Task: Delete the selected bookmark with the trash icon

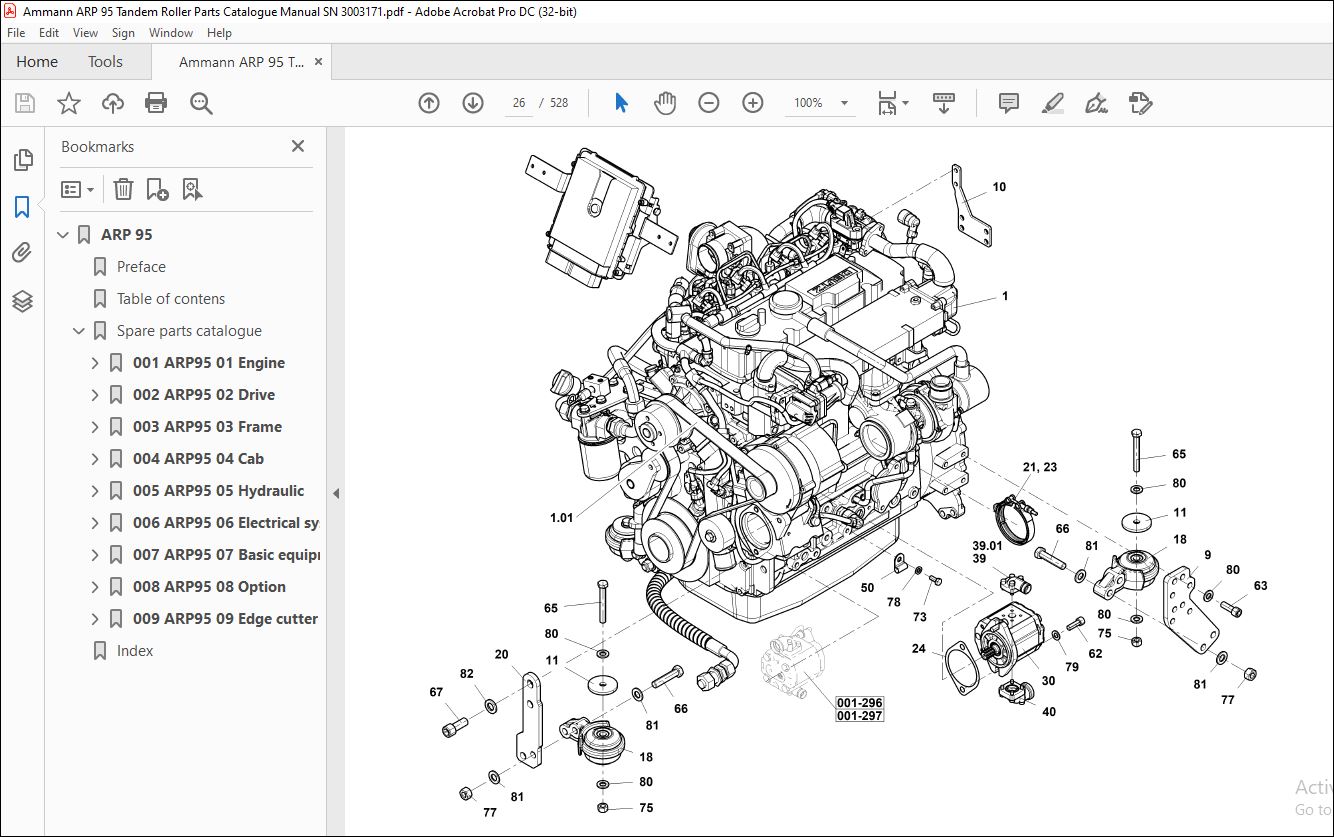Action: pos(123,189)
